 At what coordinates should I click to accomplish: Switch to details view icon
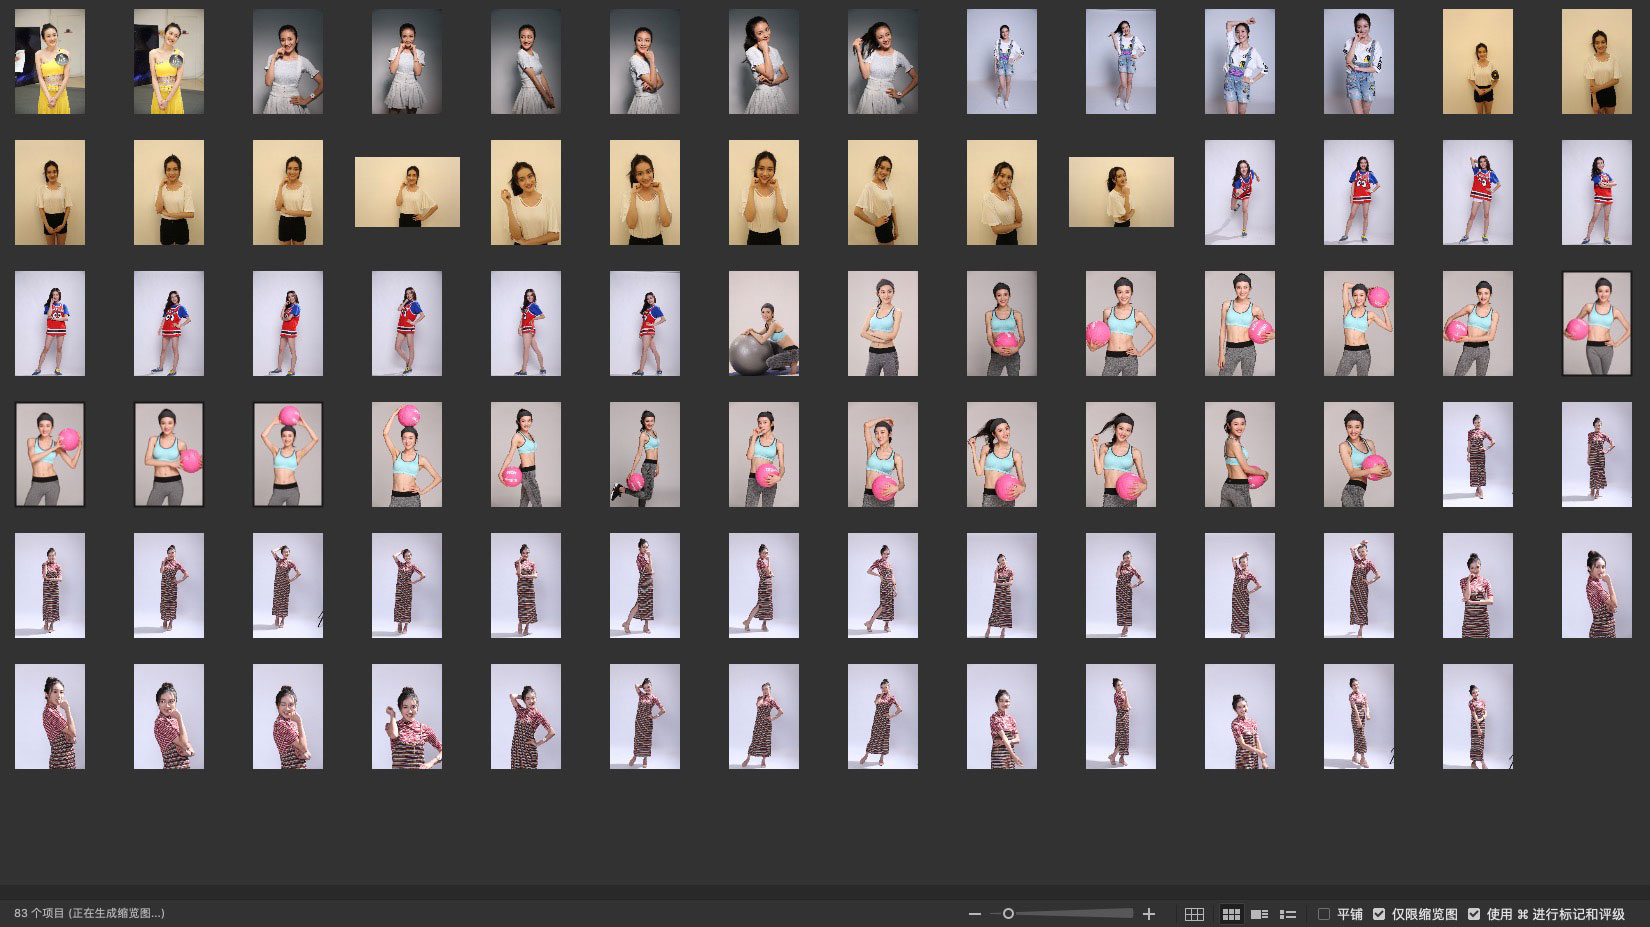pyautogui.click(x=1260, y=914)
